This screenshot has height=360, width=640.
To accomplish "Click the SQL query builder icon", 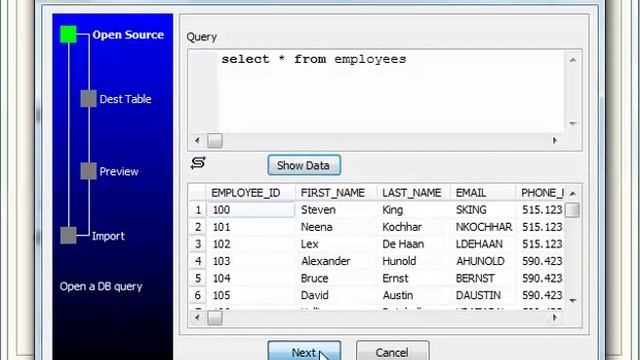I will click(198, 163).
